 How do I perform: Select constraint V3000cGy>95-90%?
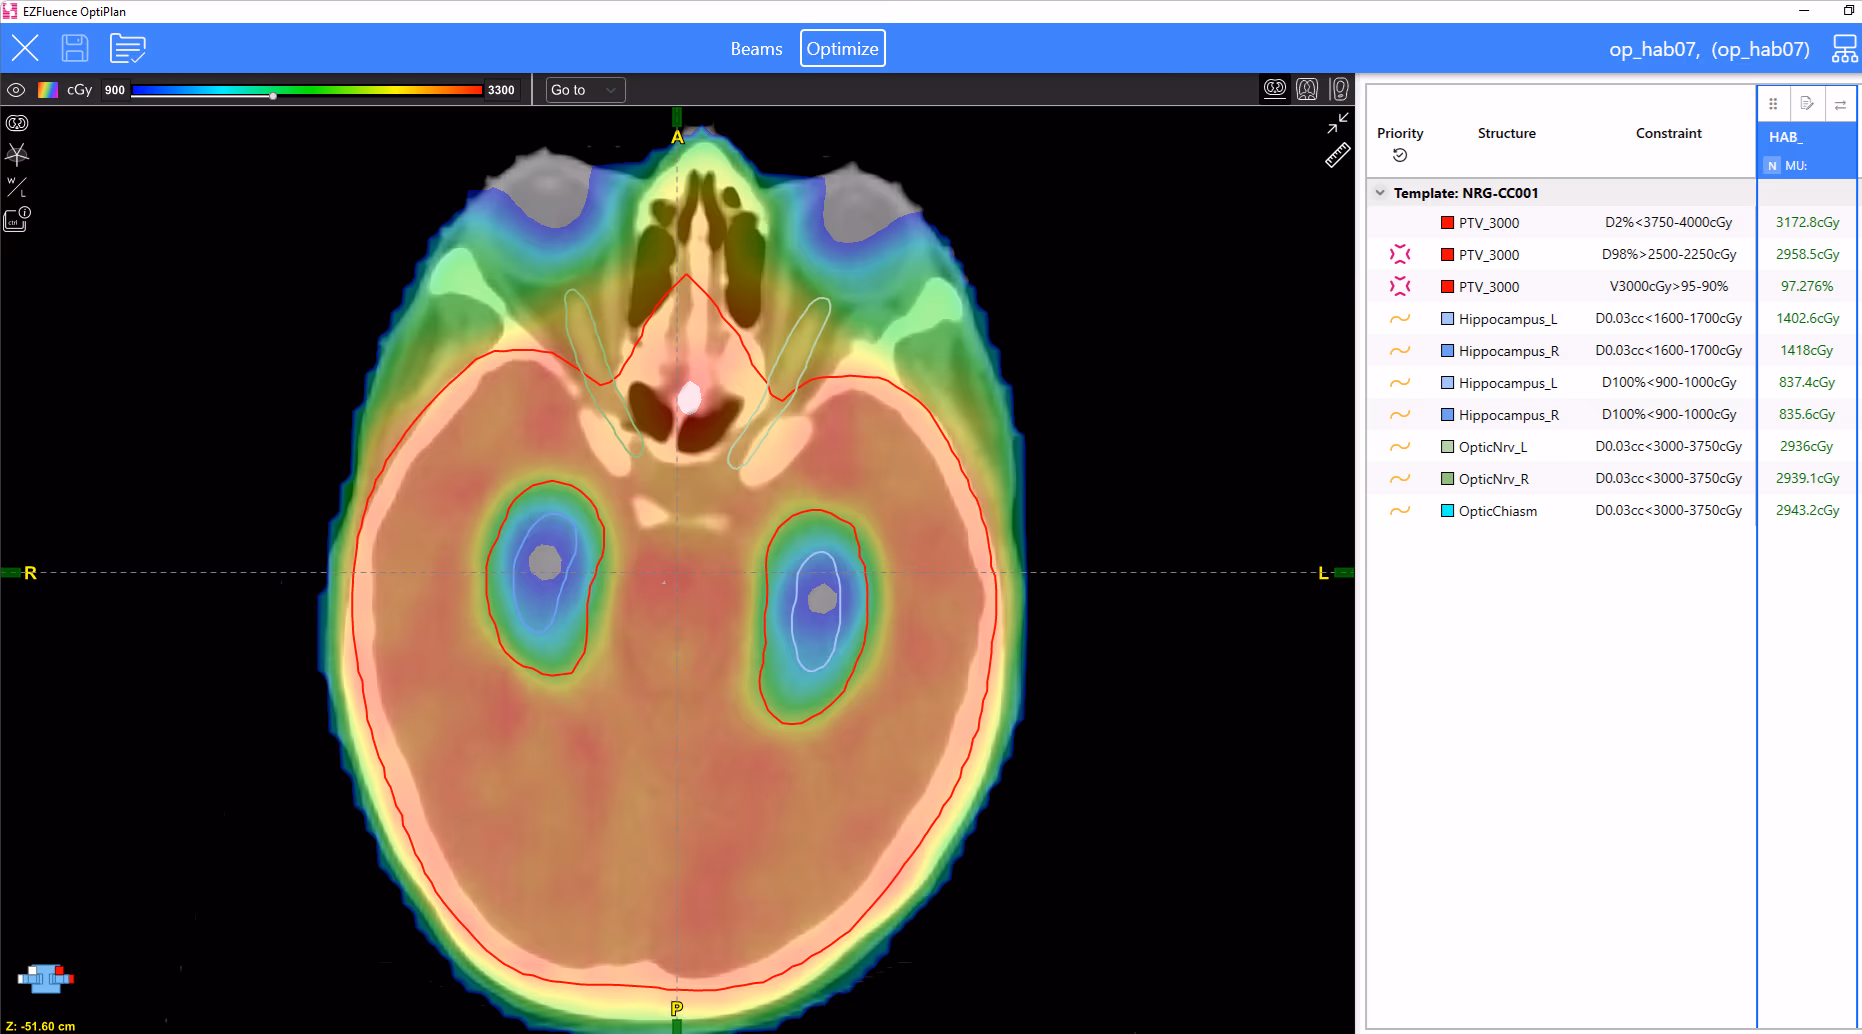1668,286
